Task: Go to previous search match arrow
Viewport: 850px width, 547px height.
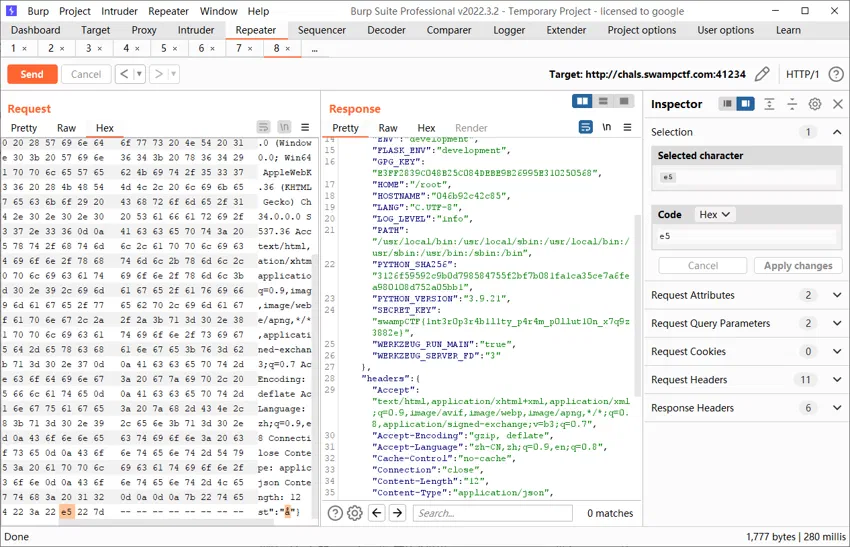Action: tap(377, 513)
